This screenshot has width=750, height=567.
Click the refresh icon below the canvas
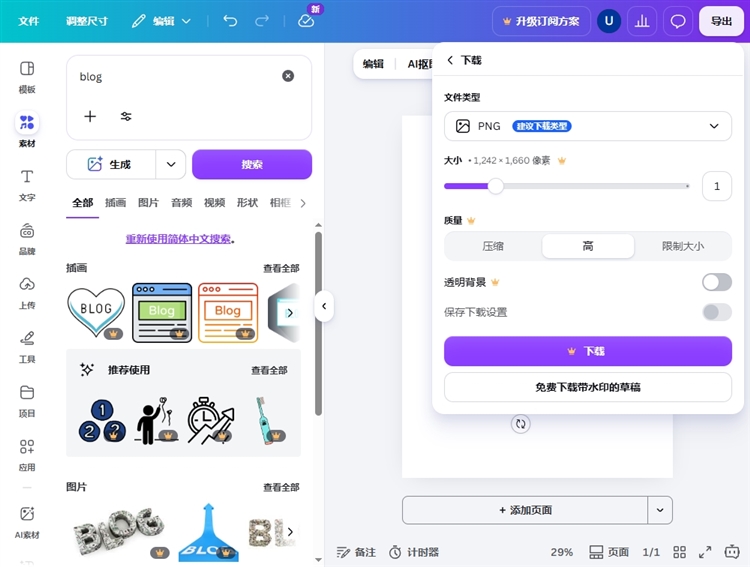point(520,424)
